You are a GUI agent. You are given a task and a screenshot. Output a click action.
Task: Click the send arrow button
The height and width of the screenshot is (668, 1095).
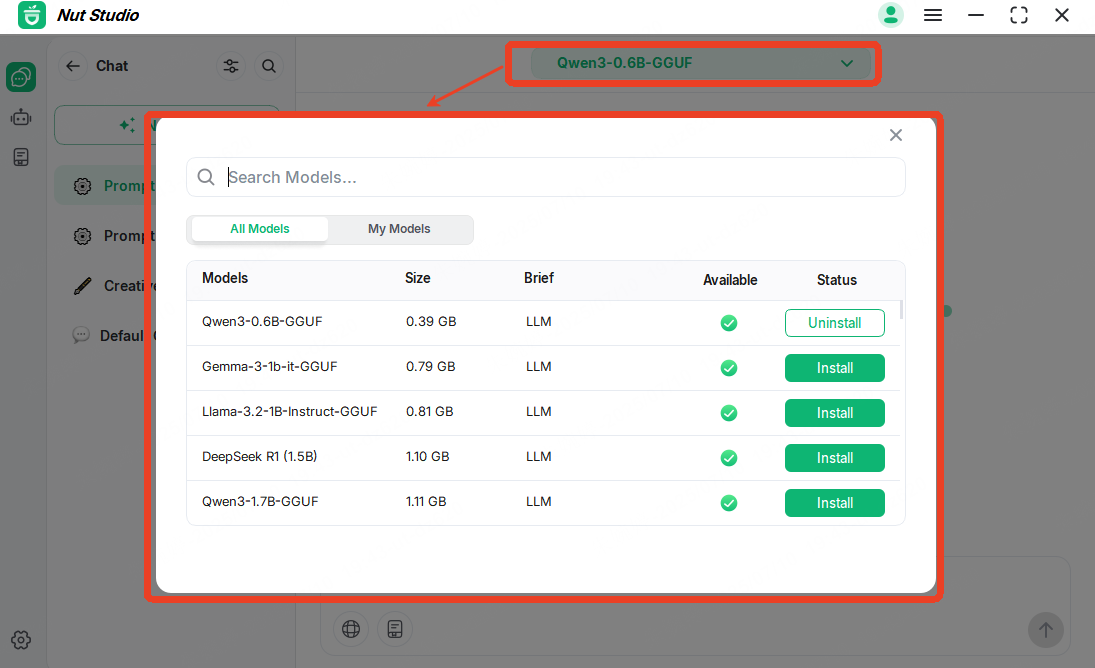[x=1045, y=630]
